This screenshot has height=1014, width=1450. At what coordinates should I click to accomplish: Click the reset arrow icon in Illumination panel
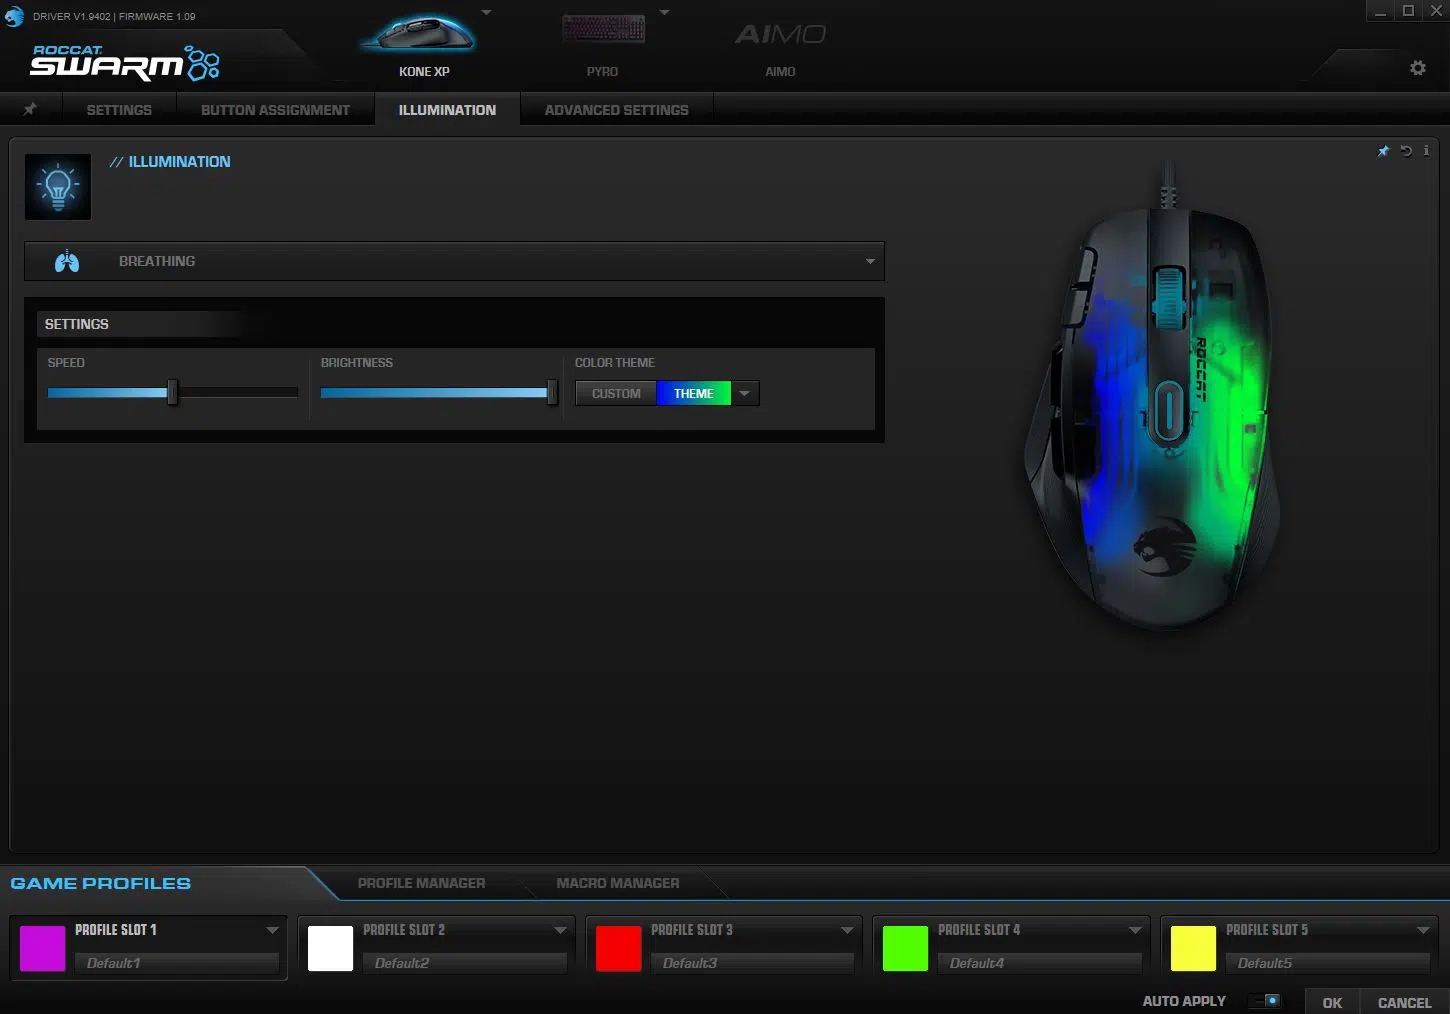point(1406,151)
